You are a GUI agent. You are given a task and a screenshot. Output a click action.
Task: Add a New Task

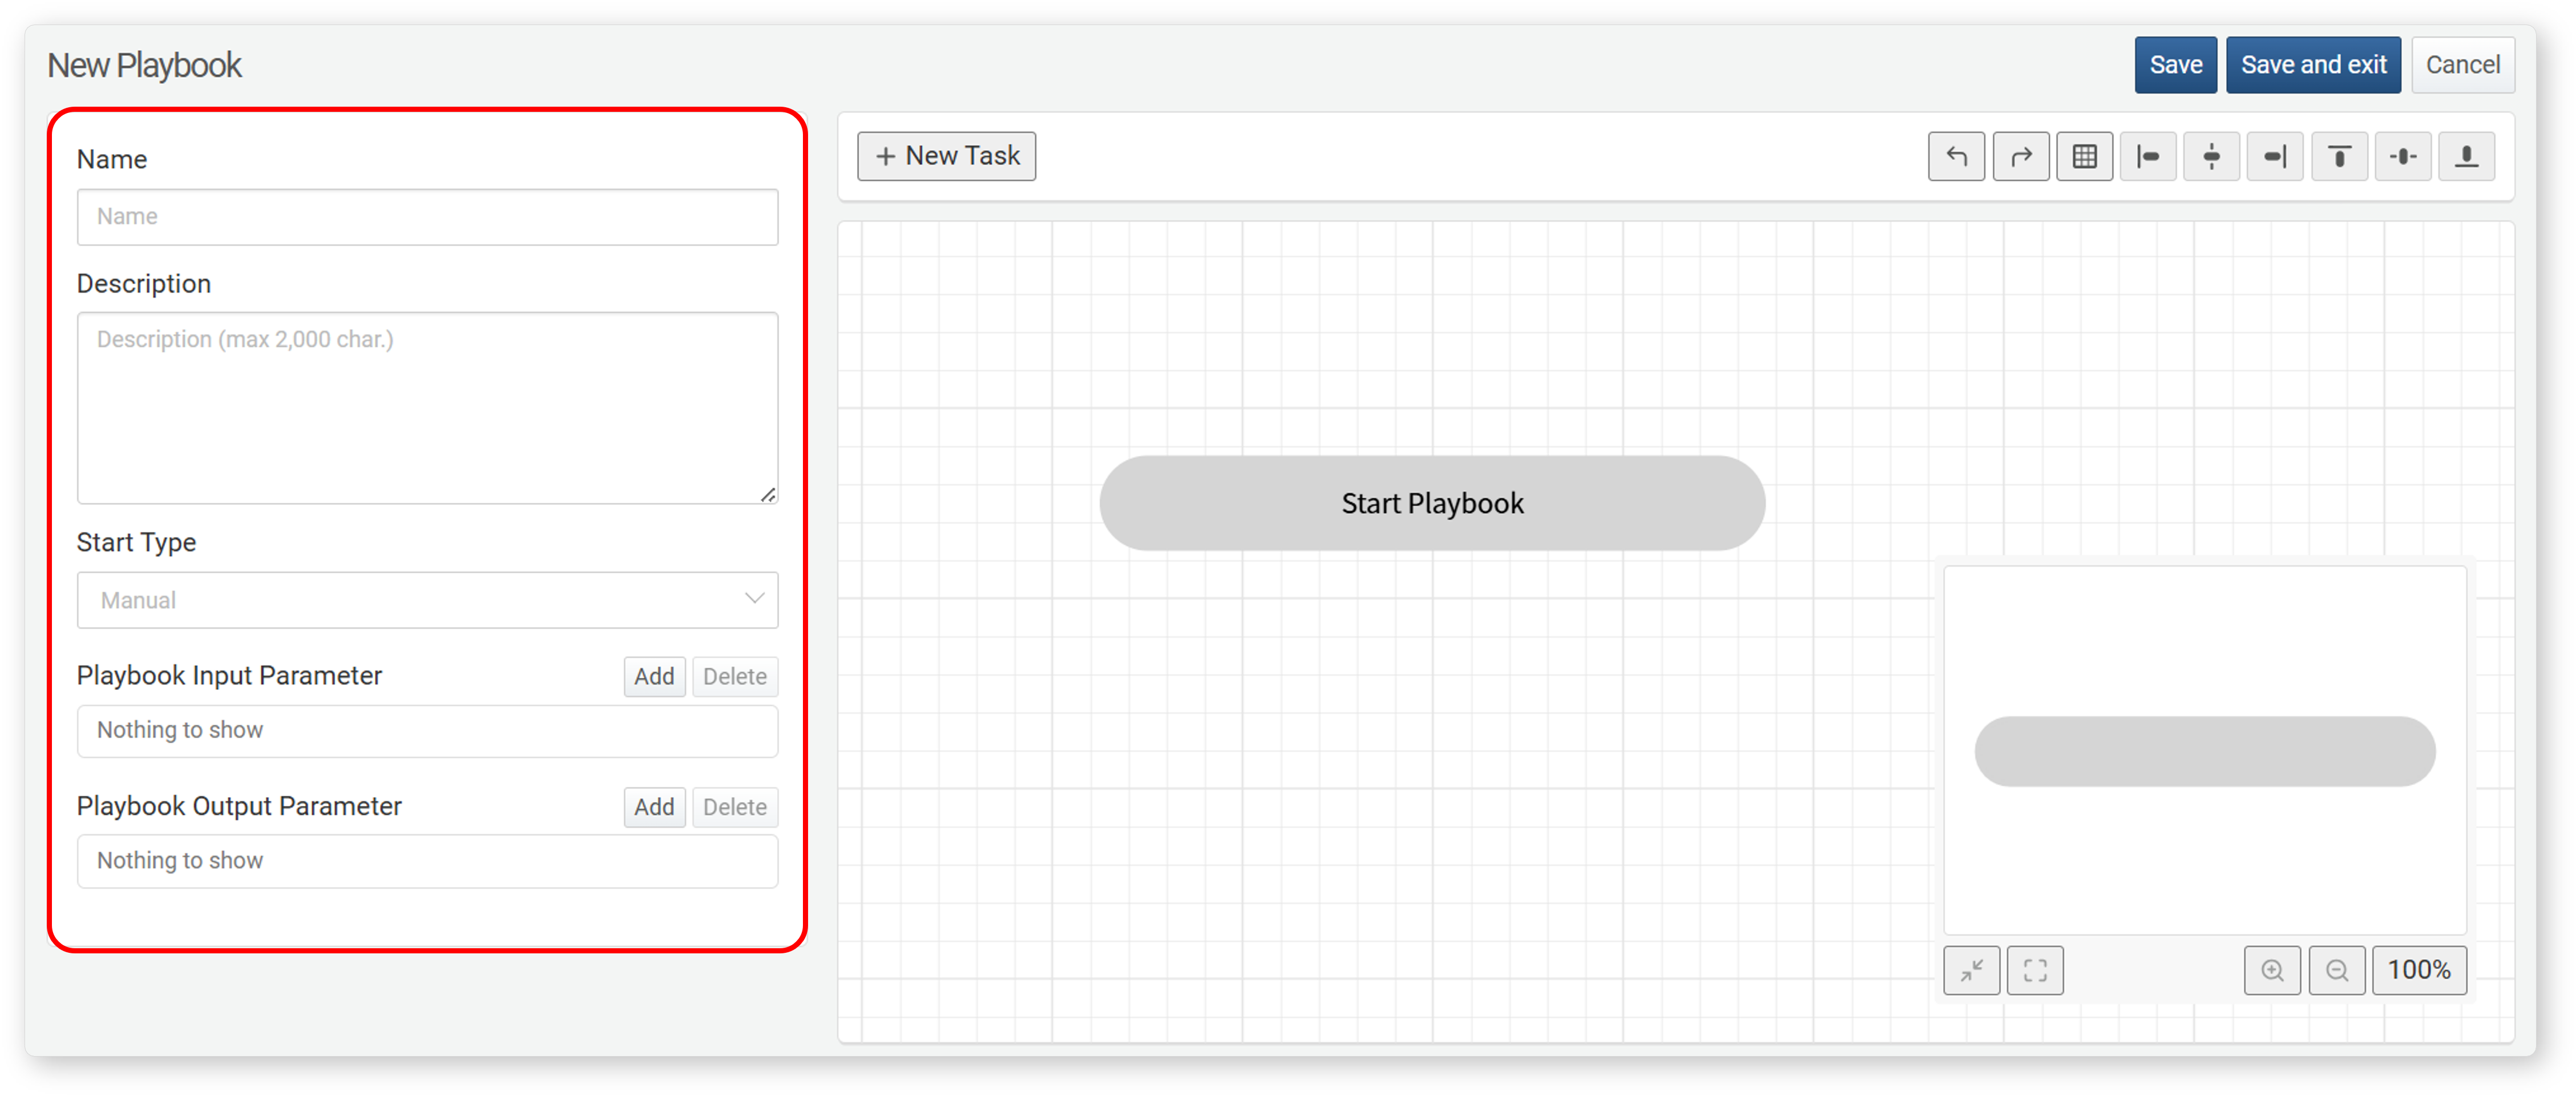[x=946, y=156]
